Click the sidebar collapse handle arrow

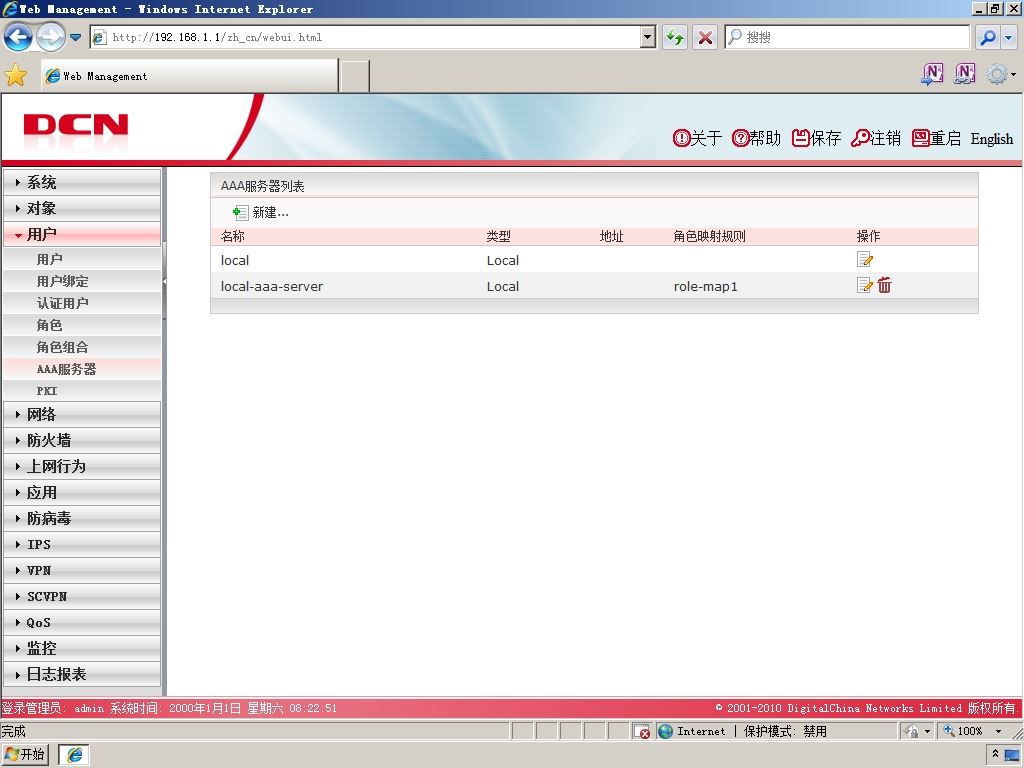tap(165, 281)
